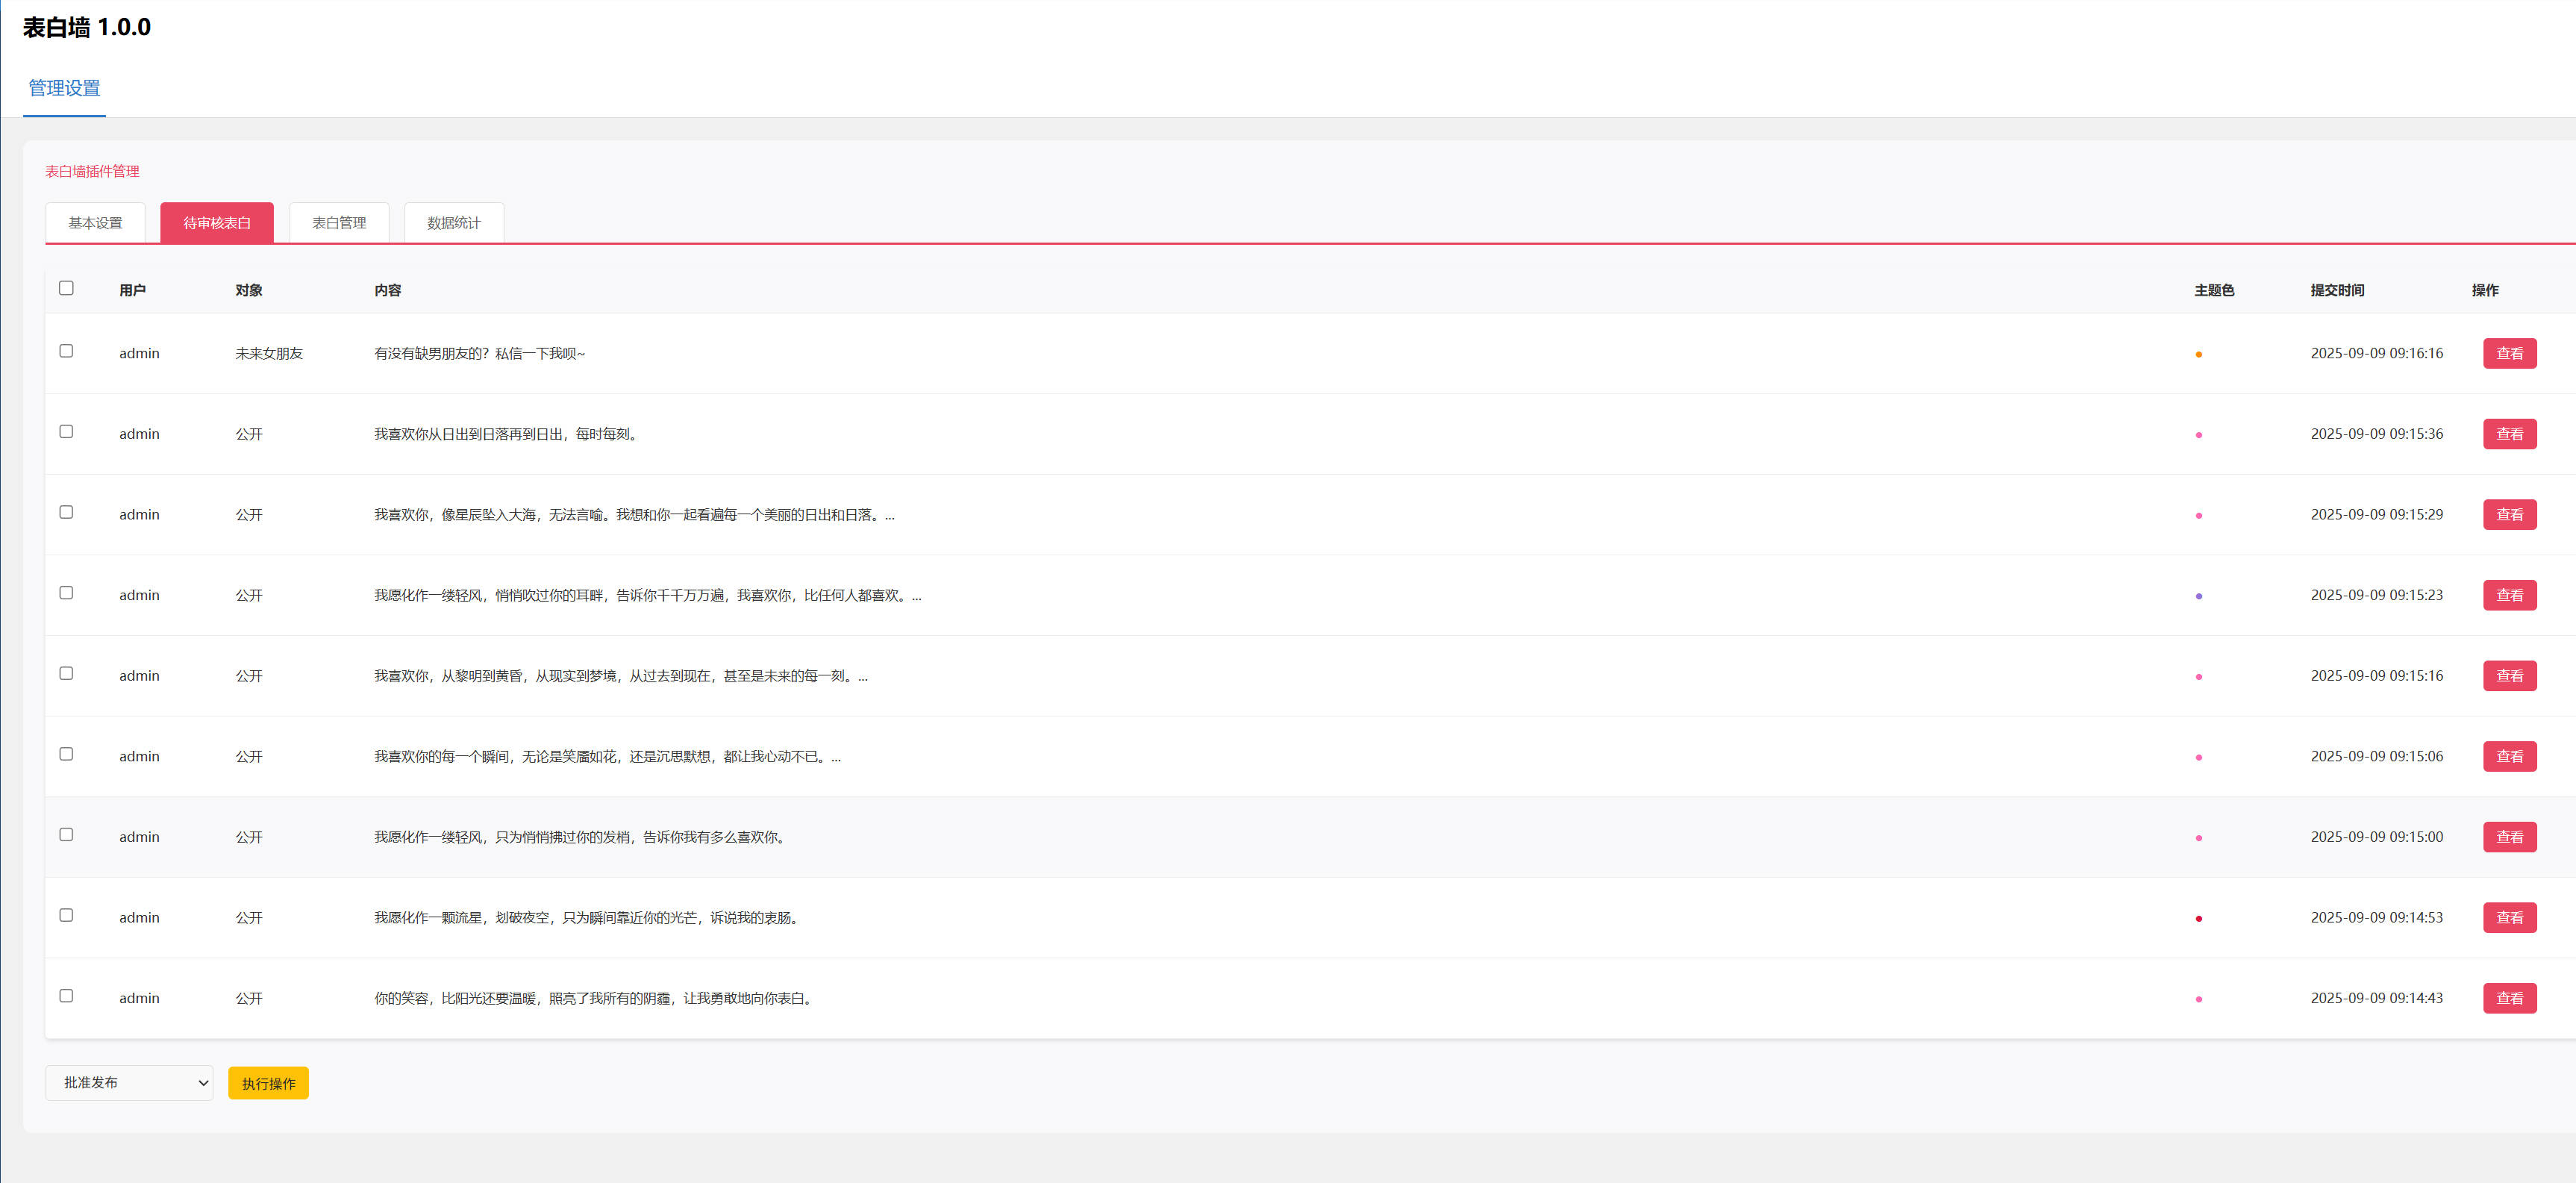Click the 操作 column header
Image resolution: width=2576 pixels, height=1183 pixels.
[x=2484, y=290]
